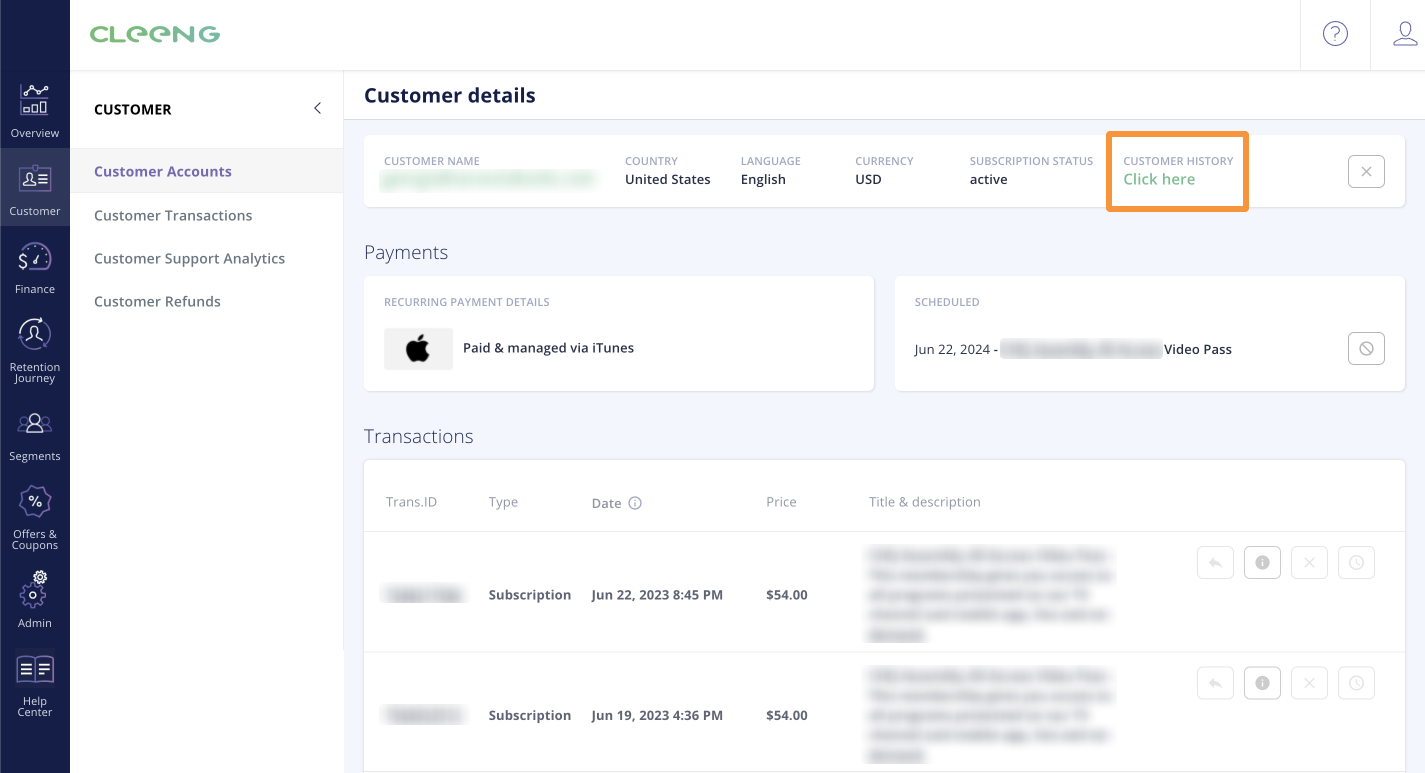This screenshot has width=1425, height=773.
Task: Open the user profile icon at top right
Action: [1405, 33]
